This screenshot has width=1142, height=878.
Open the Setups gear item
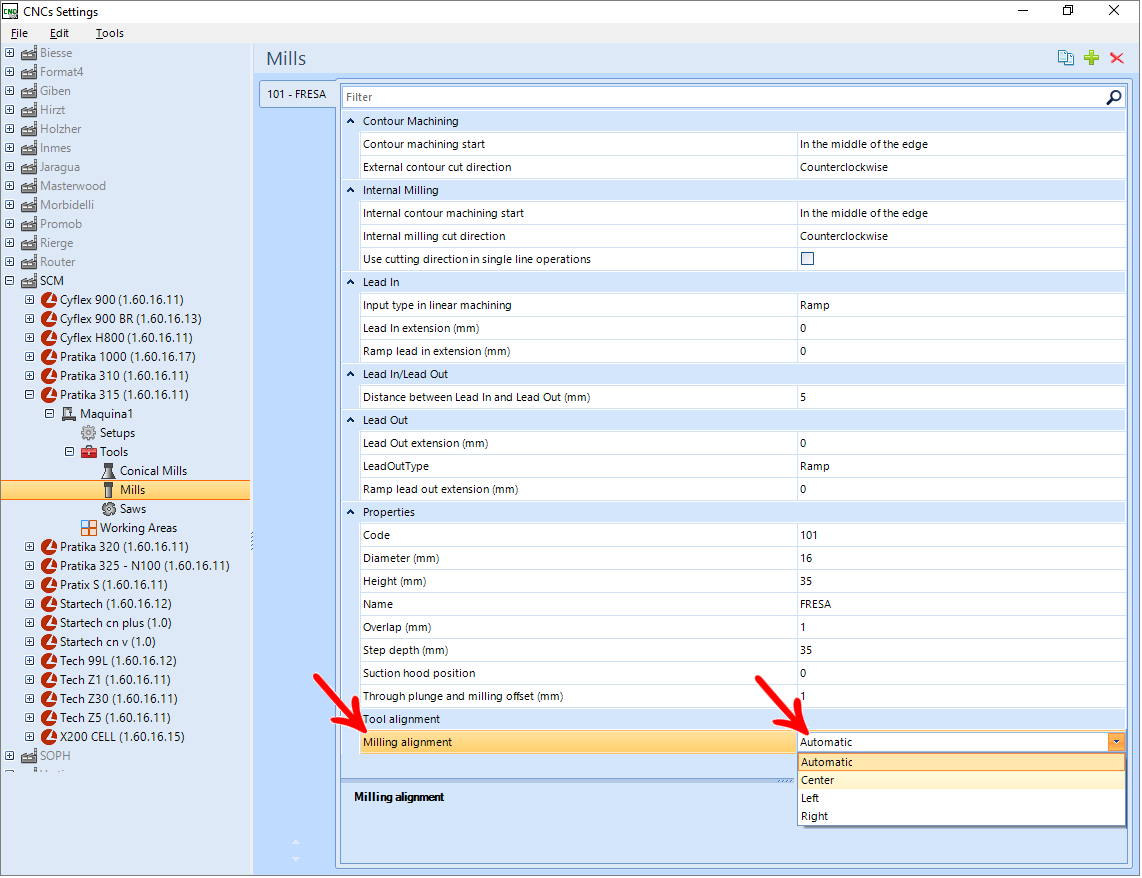pos(88,433)
